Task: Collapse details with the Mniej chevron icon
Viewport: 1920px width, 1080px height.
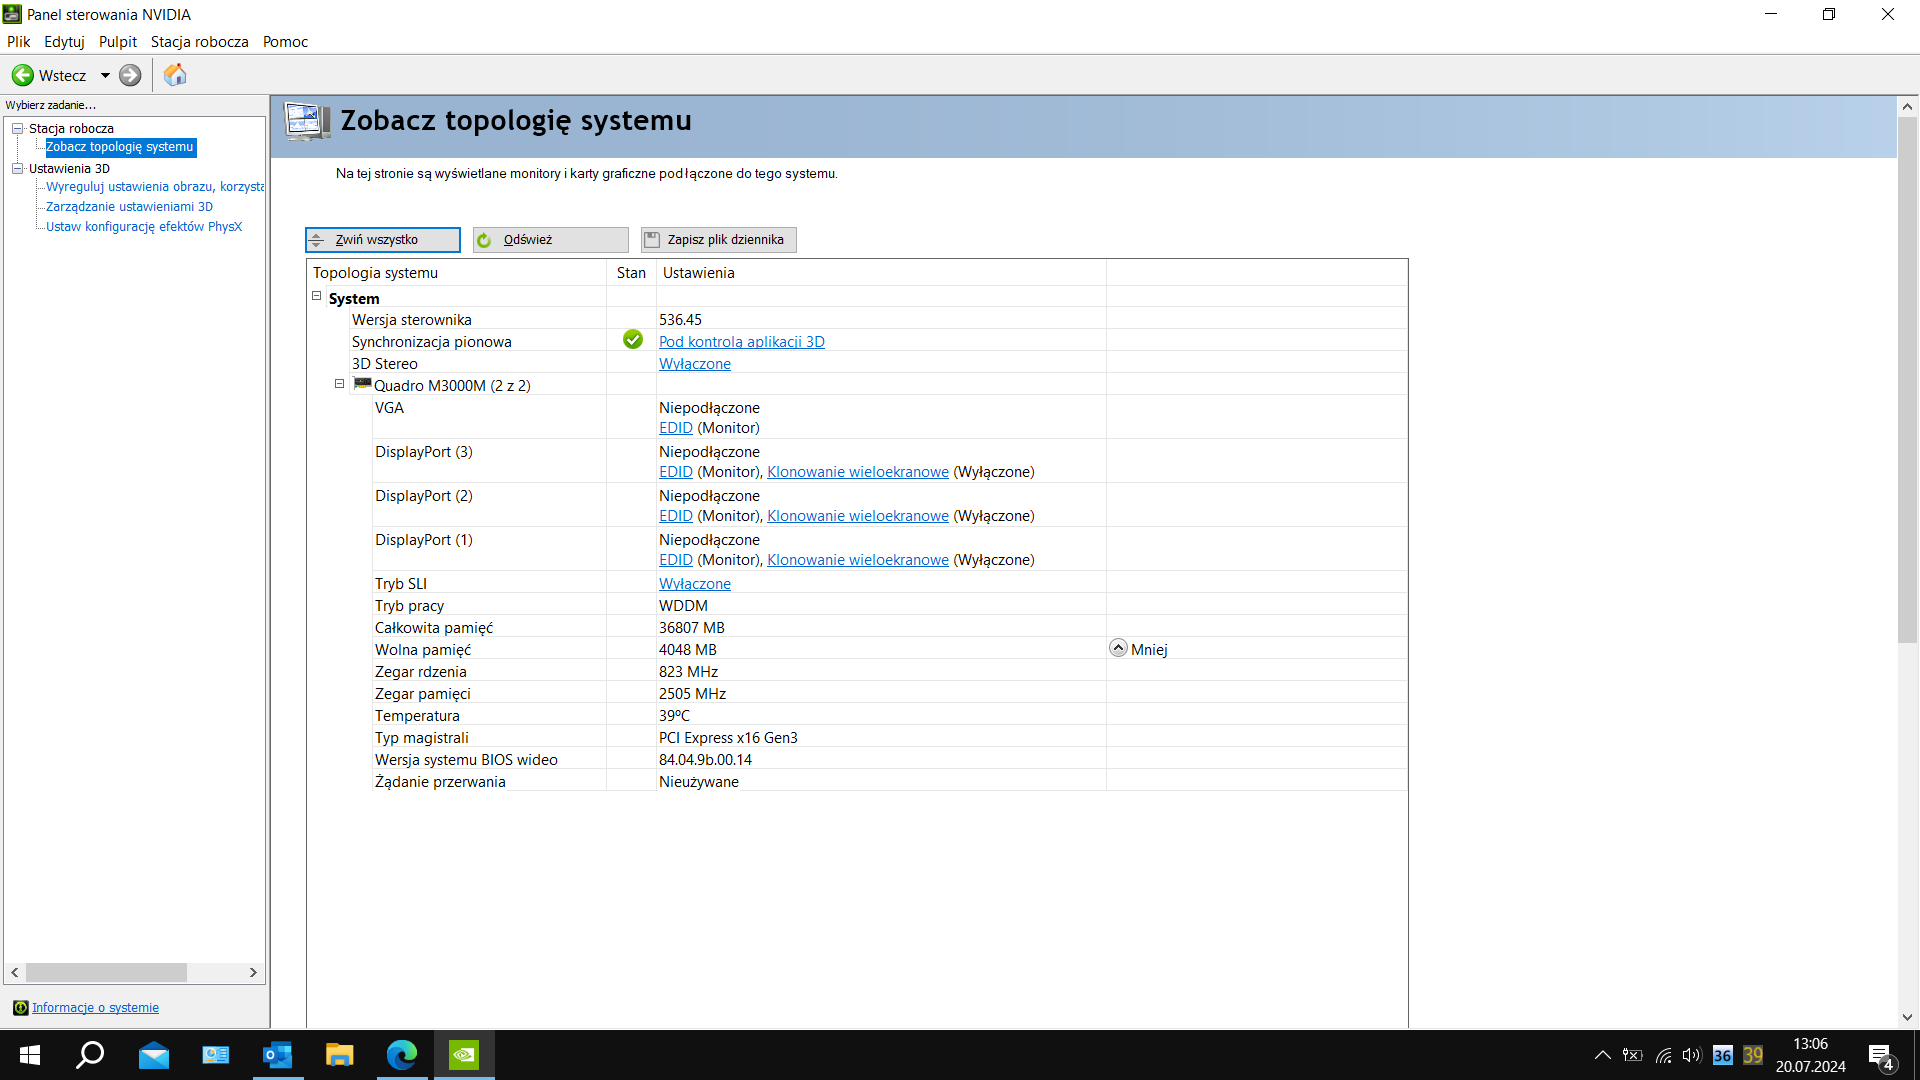Action: click(x=1118, y=648)
